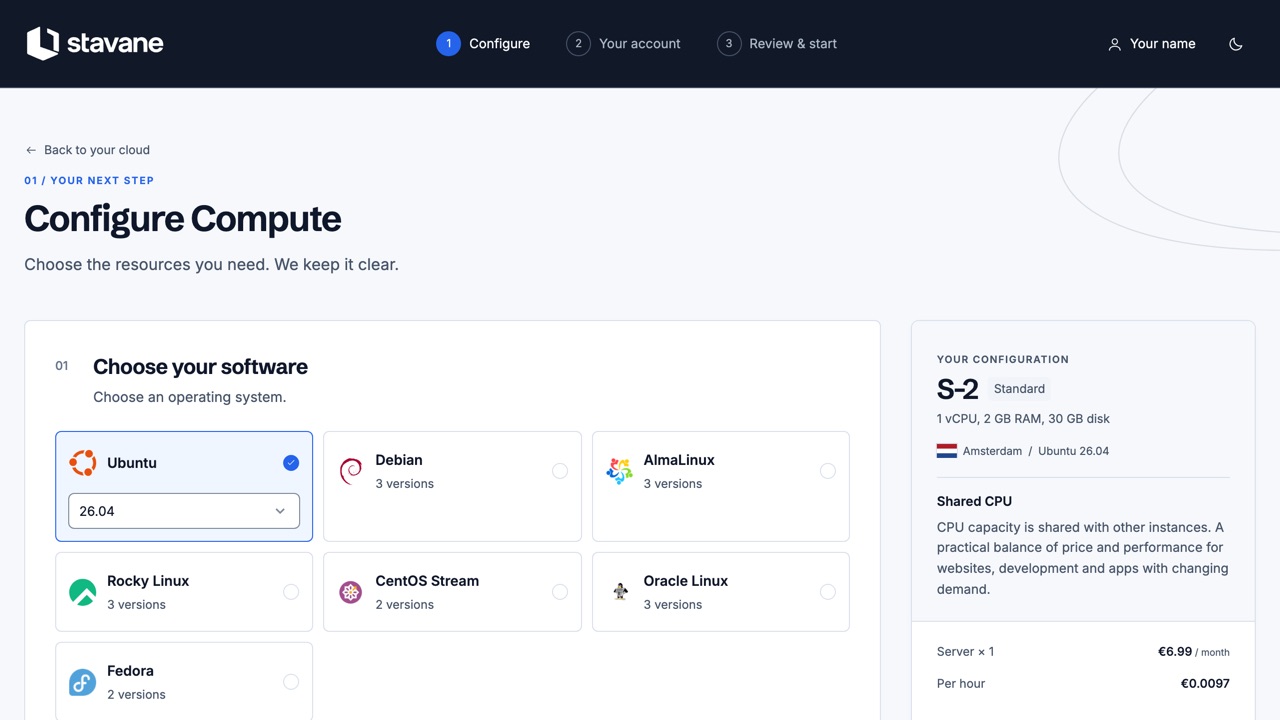Click the €0.0097 hourly price
1280x720 pixels.
(1205, 684)
